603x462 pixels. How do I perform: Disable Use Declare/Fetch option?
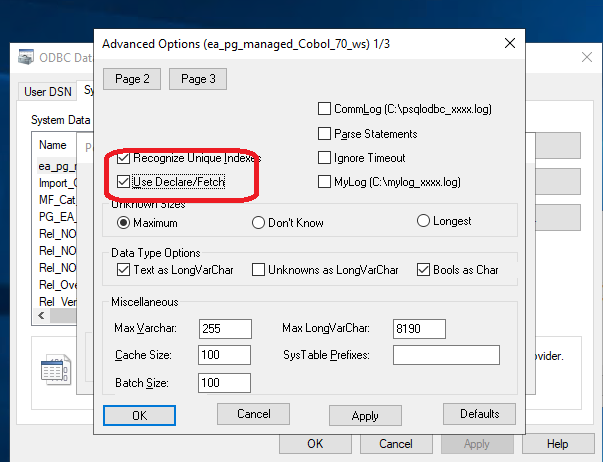pos(124,182)
